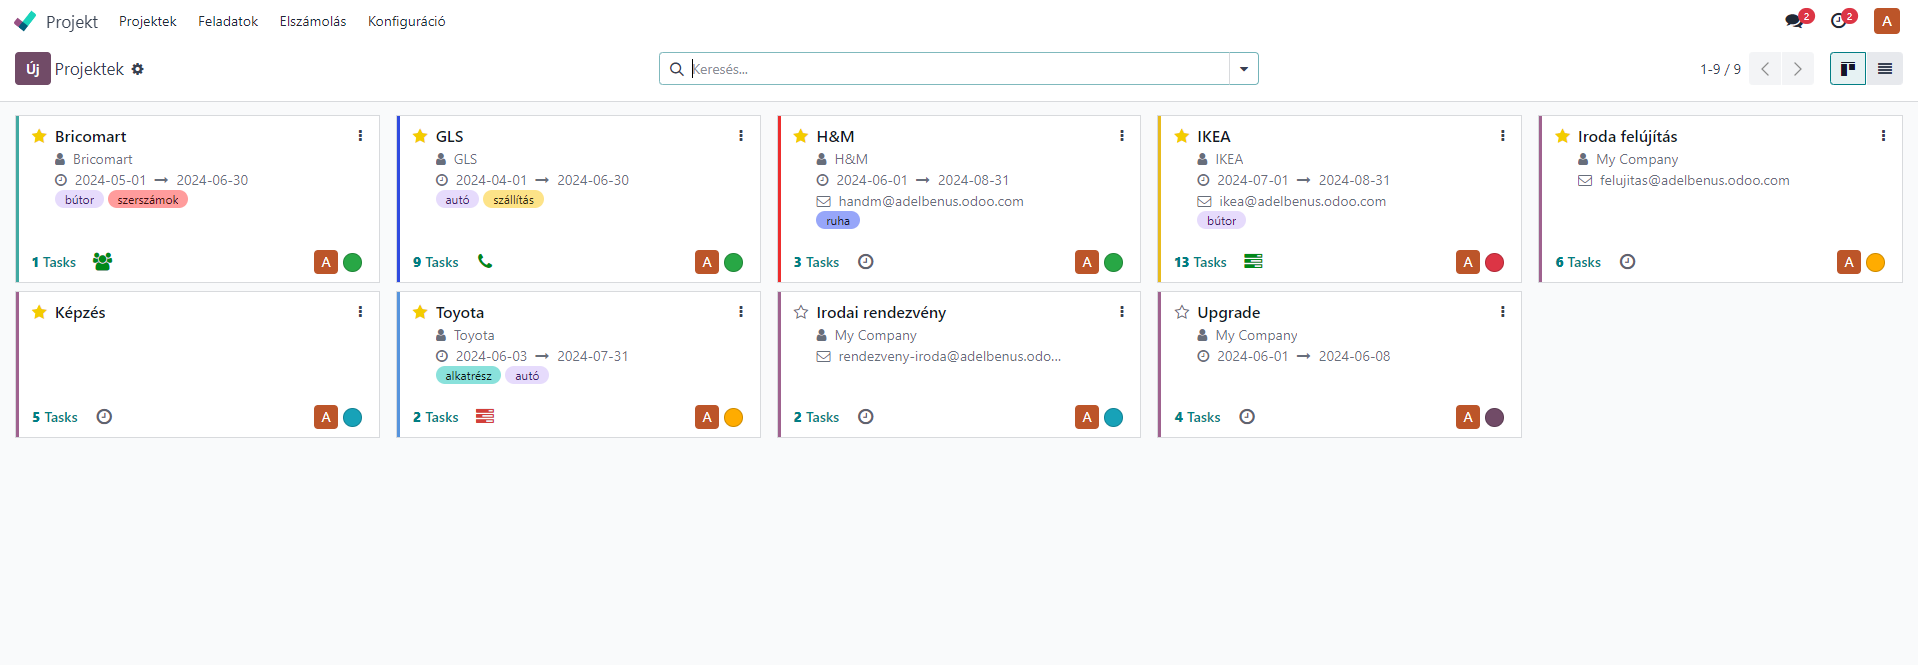Open the Bricomart card three-dot menu
Viewport: 1918px width, 665px height.
360,136
